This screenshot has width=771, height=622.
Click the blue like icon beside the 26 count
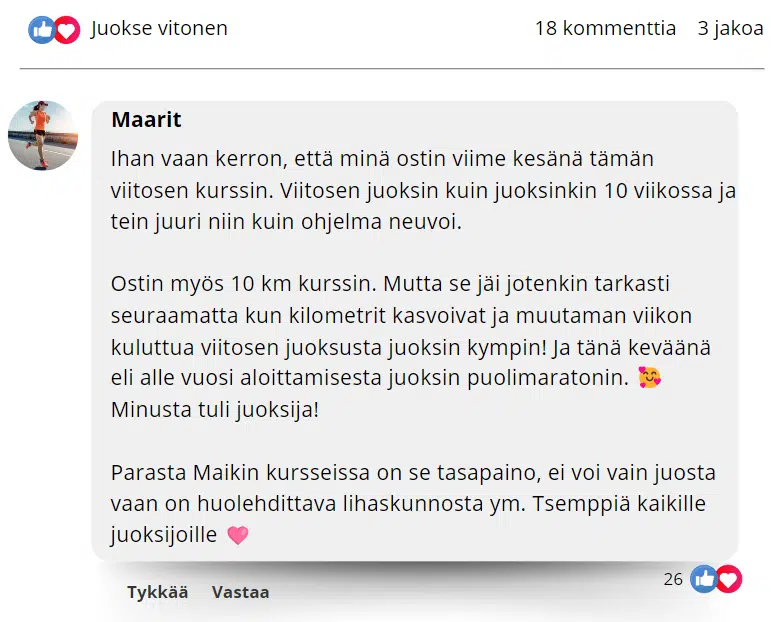click(x=704, y=579)
